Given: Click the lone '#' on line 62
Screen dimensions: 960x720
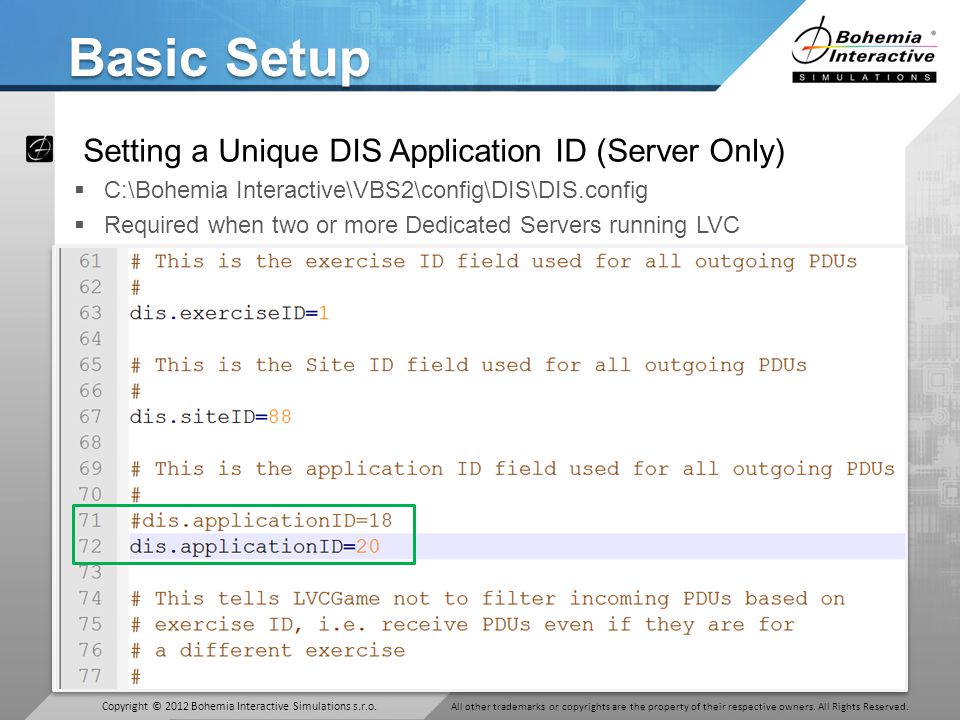Looking at the screenshot, I should pos(135,287).
